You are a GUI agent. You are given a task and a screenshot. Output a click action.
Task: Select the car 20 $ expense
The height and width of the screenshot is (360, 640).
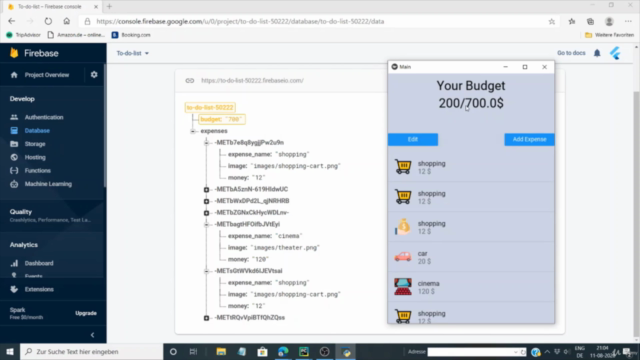pyautogui.click(x=471, y=257)
